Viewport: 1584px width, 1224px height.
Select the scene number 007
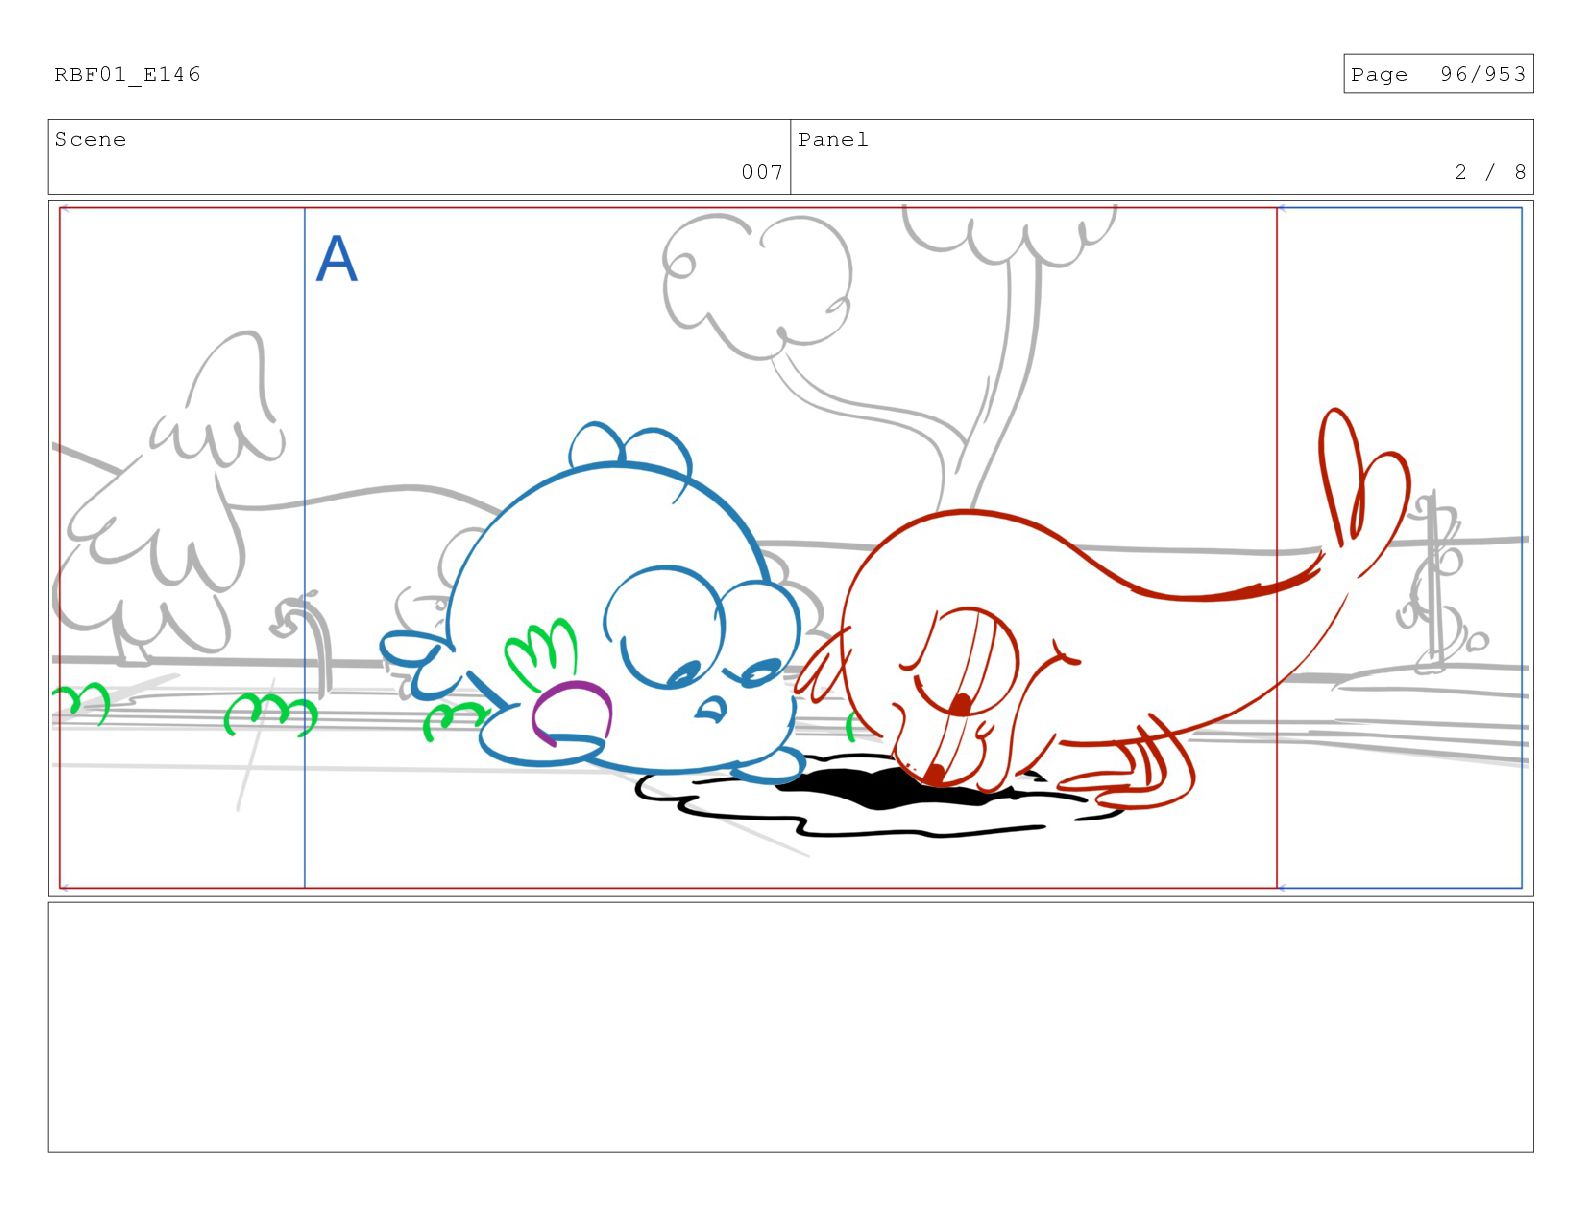(762, 172)
